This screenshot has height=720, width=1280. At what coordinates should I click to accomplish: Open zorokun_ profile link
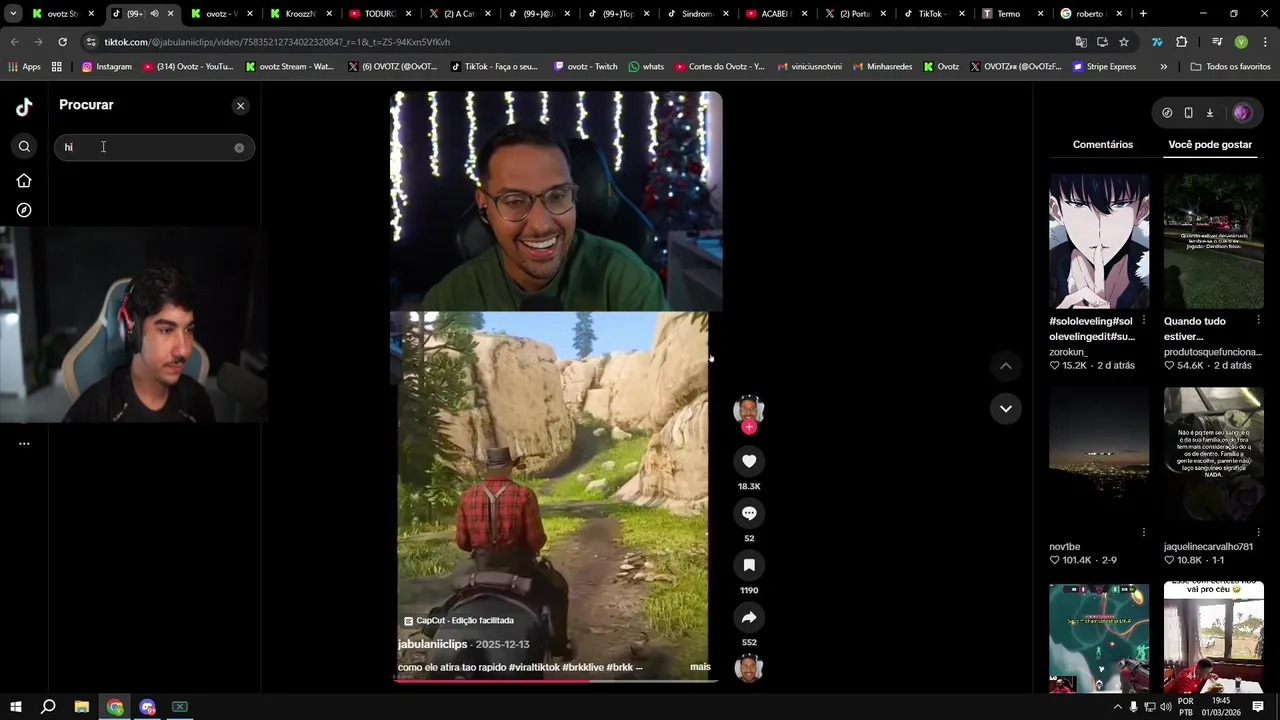click(x=1068, y=352)
